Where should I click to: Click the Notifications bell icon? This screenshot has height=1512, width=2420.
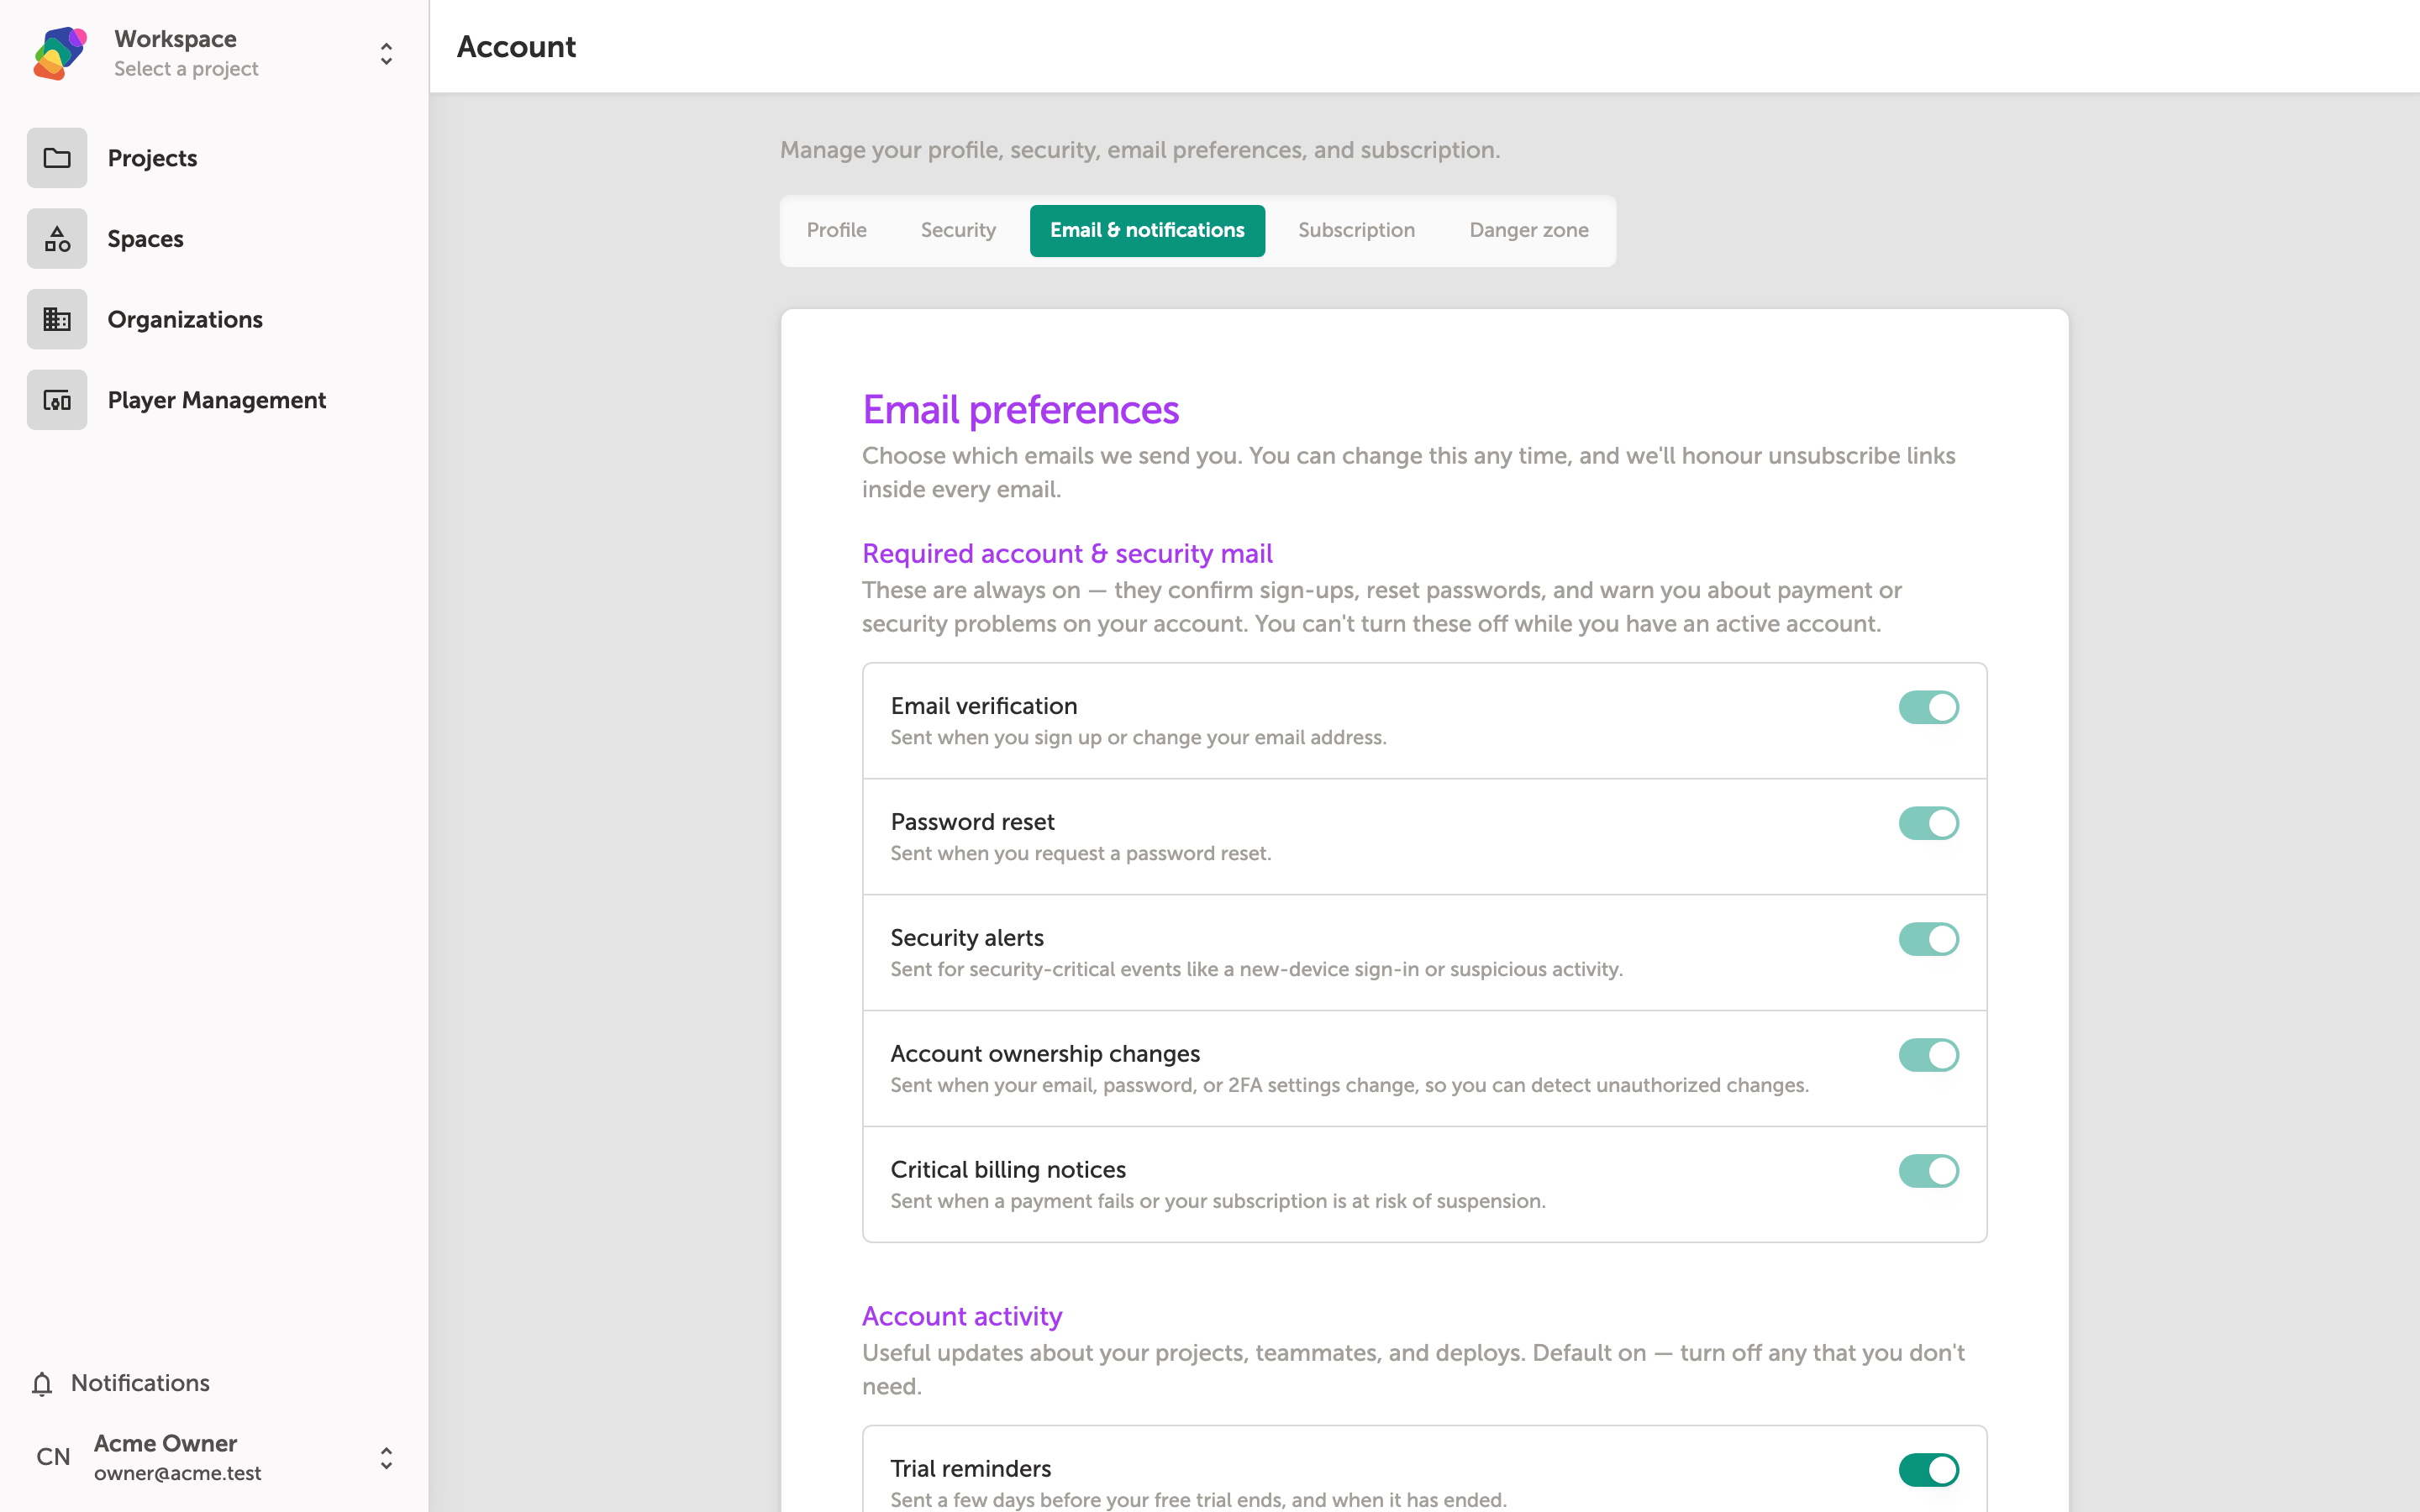click(x=42, y=1383)
